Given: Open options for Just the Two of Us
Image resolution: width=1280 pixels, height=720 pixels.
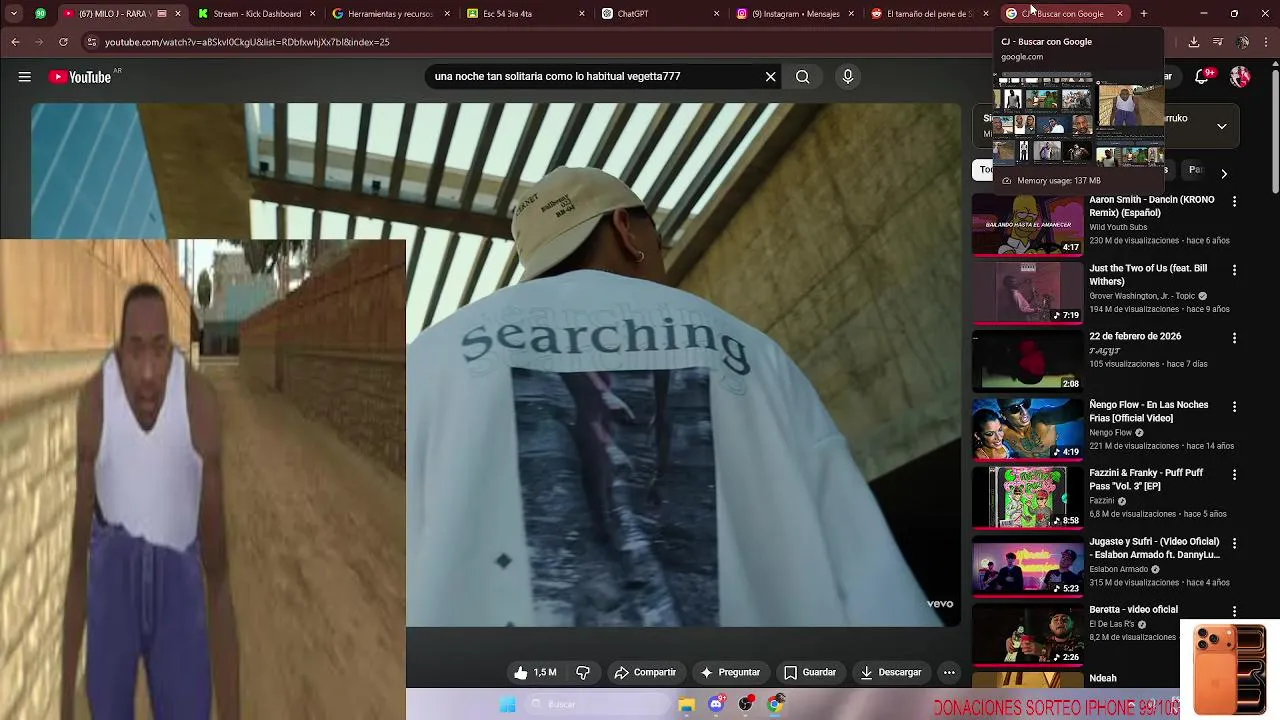Looking at the screenshot, I should [x=1234, y=270].
